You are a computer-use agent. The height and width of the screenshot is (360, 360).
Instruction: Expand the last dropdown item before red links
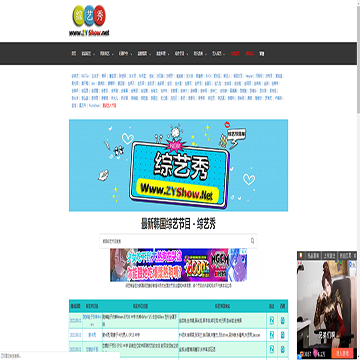click(x=218, y=53)
